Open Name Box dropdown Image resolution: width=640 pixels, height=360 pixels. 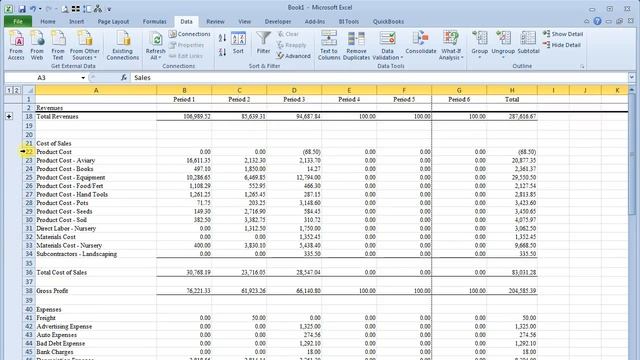83,78
